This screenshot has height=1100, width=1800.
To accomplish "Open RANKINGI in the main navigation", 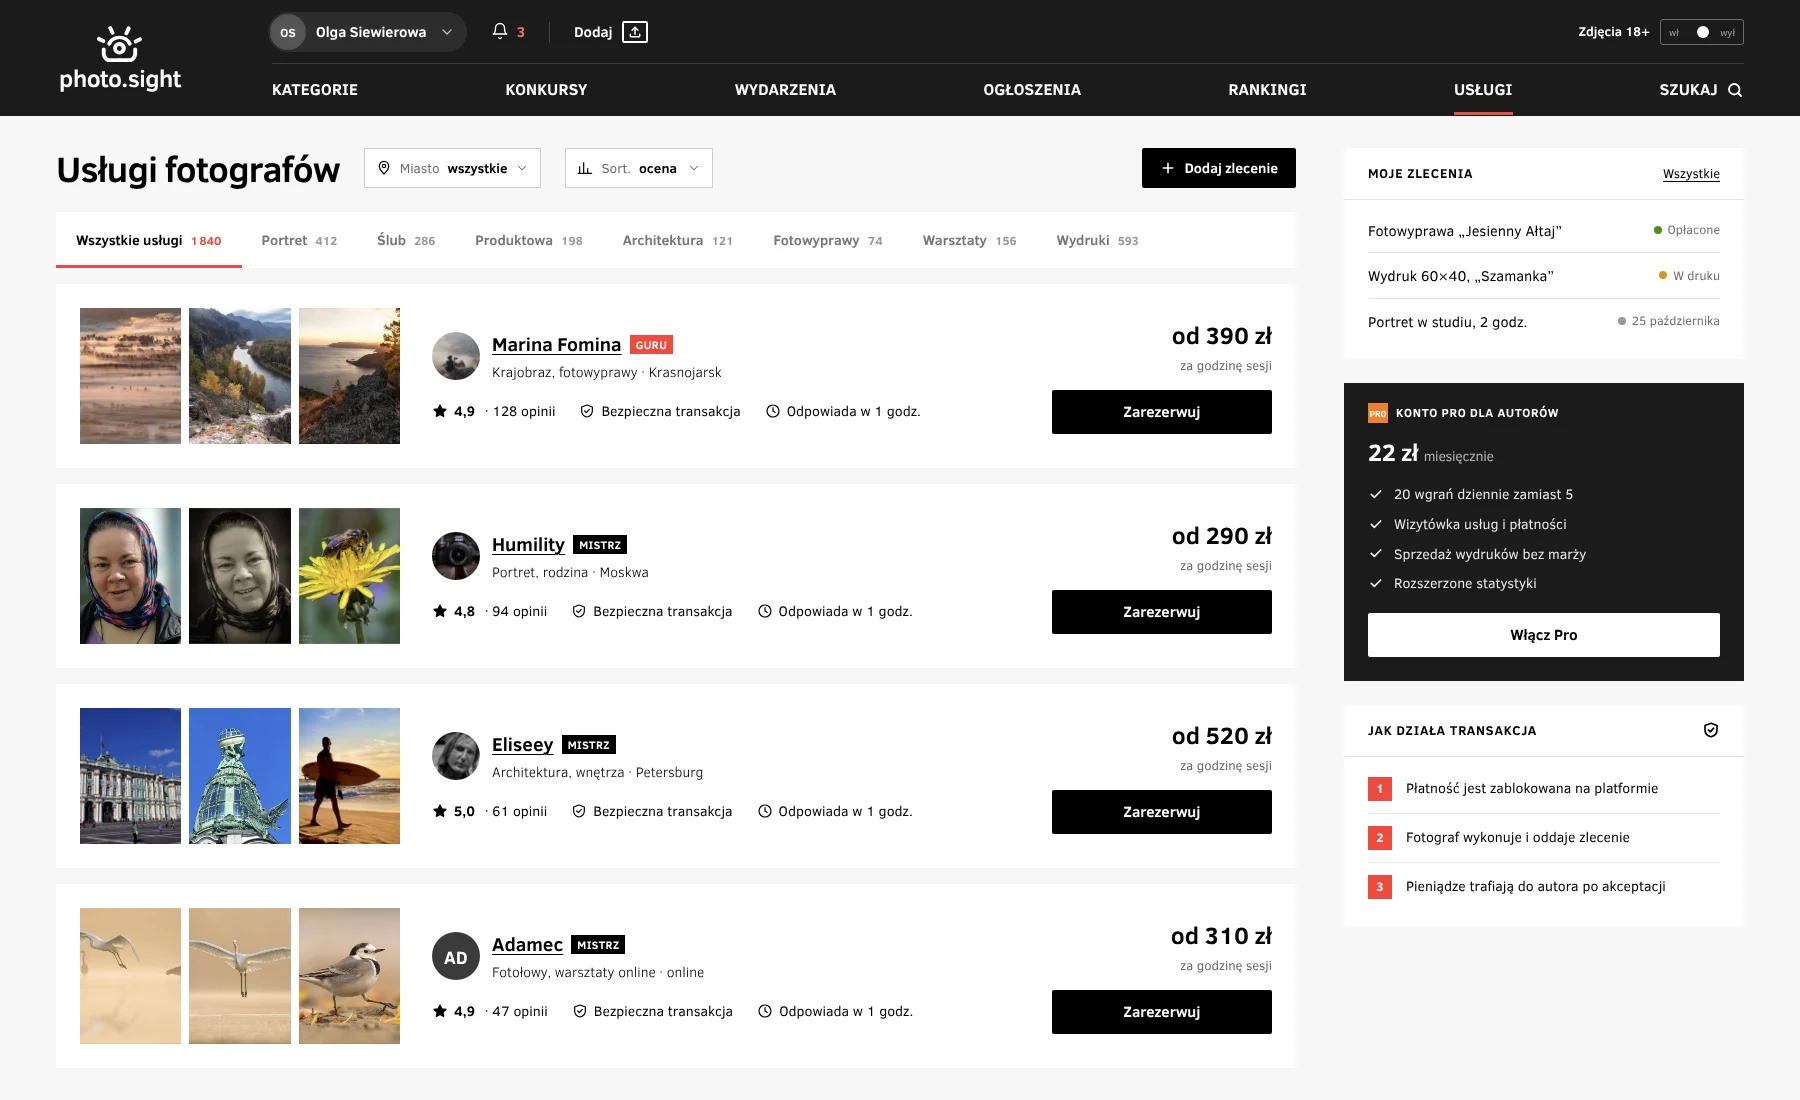I will click(x=1267, y=90).
